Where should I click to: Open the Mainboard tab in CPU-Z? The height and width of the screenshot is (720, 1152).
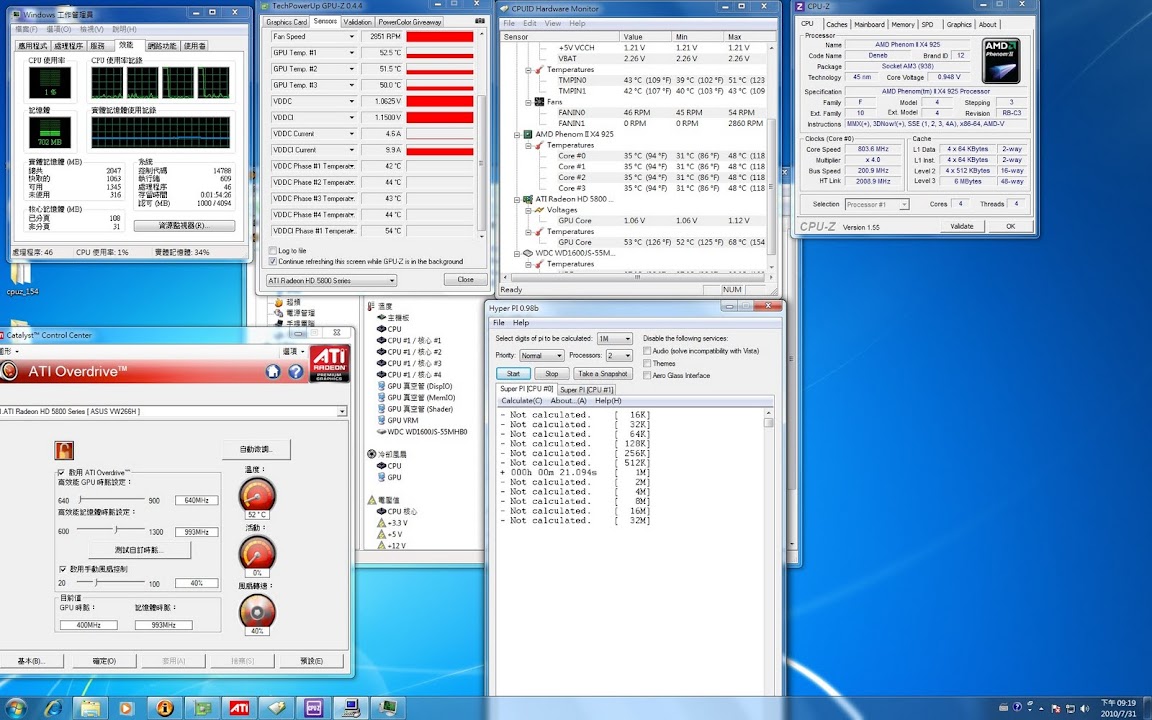click(x=869, y=24)
